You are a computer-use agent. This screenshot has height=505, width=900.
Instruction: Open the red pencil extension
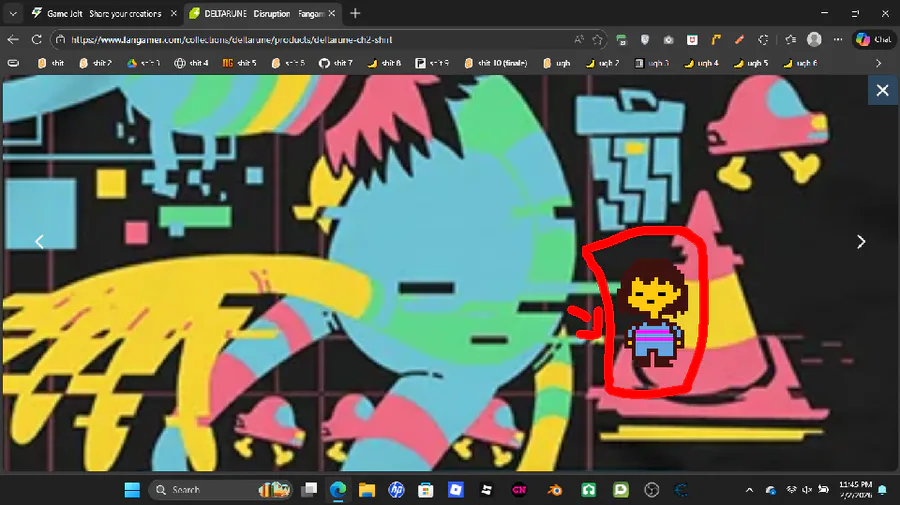739,40
